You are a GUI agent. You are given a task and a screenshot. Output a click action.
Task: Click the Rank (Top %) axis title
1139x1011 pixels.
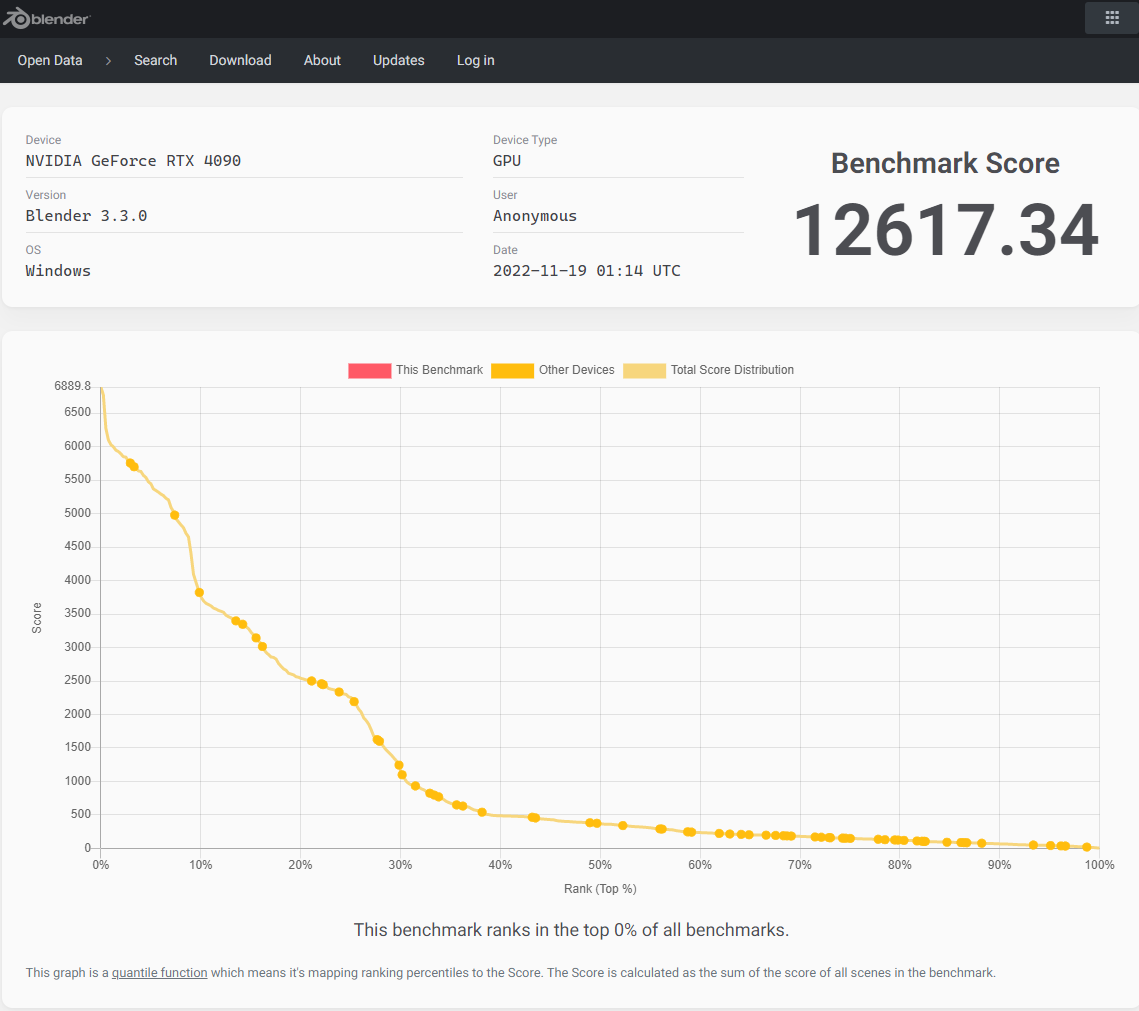(600, 889)
